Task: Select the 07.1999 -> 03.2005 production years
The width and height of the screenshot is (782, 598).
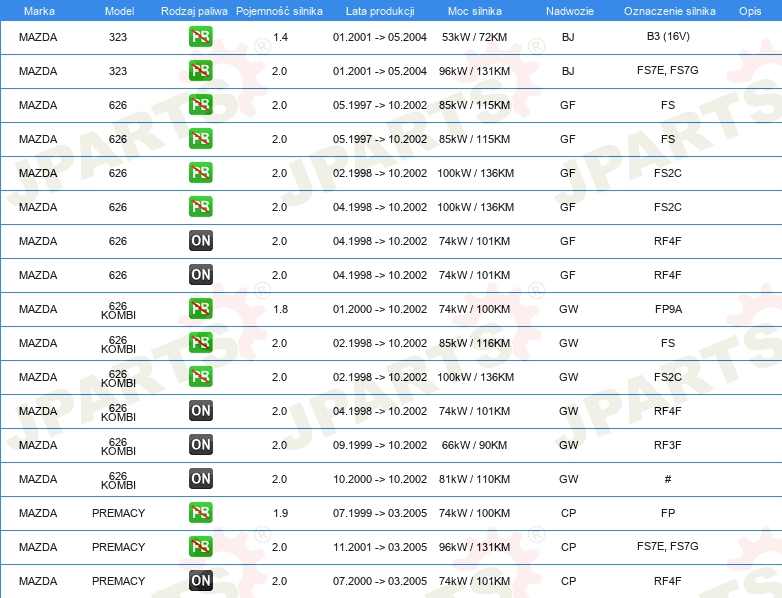Action: point(380,513)
